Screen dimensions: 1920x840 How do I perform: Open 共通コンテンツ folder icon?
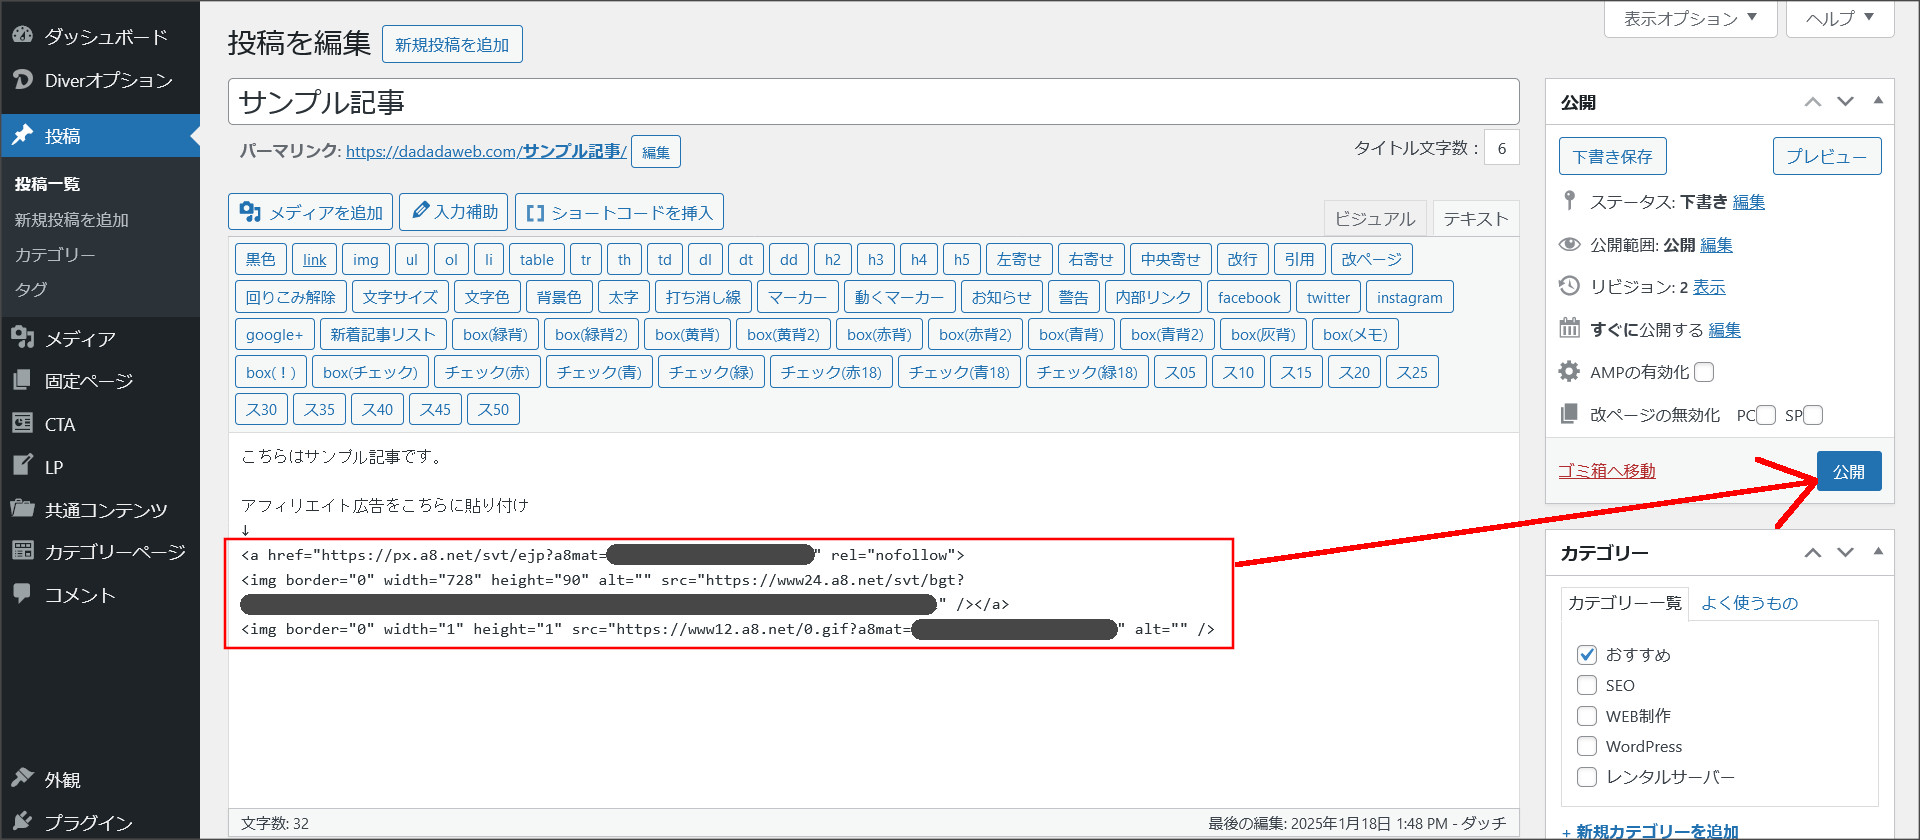click(x=22, y=508)
